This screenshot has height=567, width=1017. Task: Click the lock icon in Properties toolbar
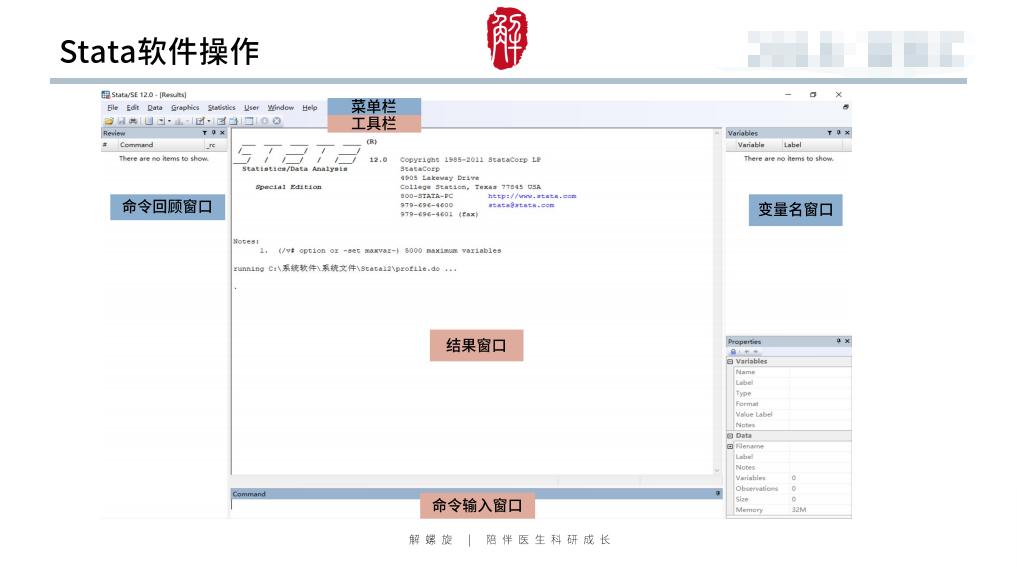point(733,352)
